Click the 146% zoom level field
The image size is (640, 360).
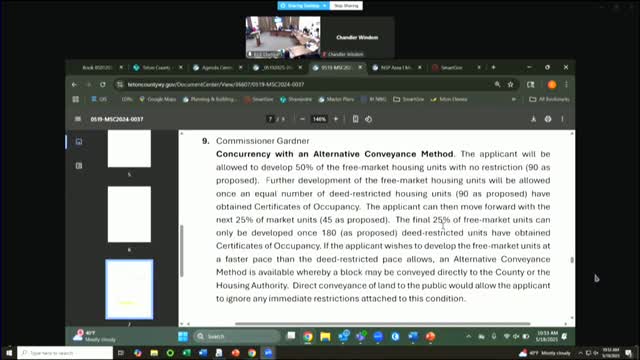319,119
